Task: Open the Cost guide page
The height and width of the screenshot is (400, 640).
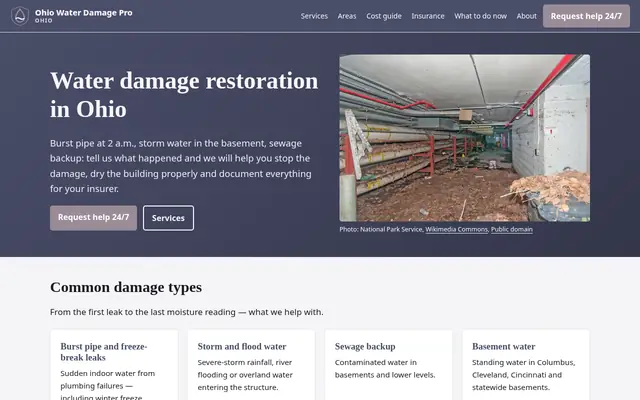Action: click(x=384, y=16)
